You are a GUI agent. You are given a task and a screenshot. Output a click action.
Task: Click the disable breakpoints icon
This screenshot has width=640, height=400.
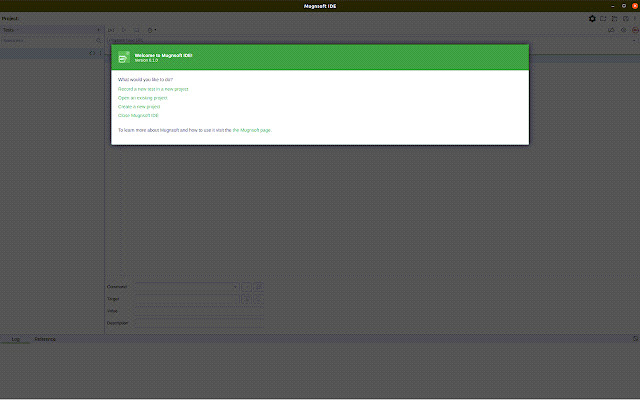click(x=611, y=30)
